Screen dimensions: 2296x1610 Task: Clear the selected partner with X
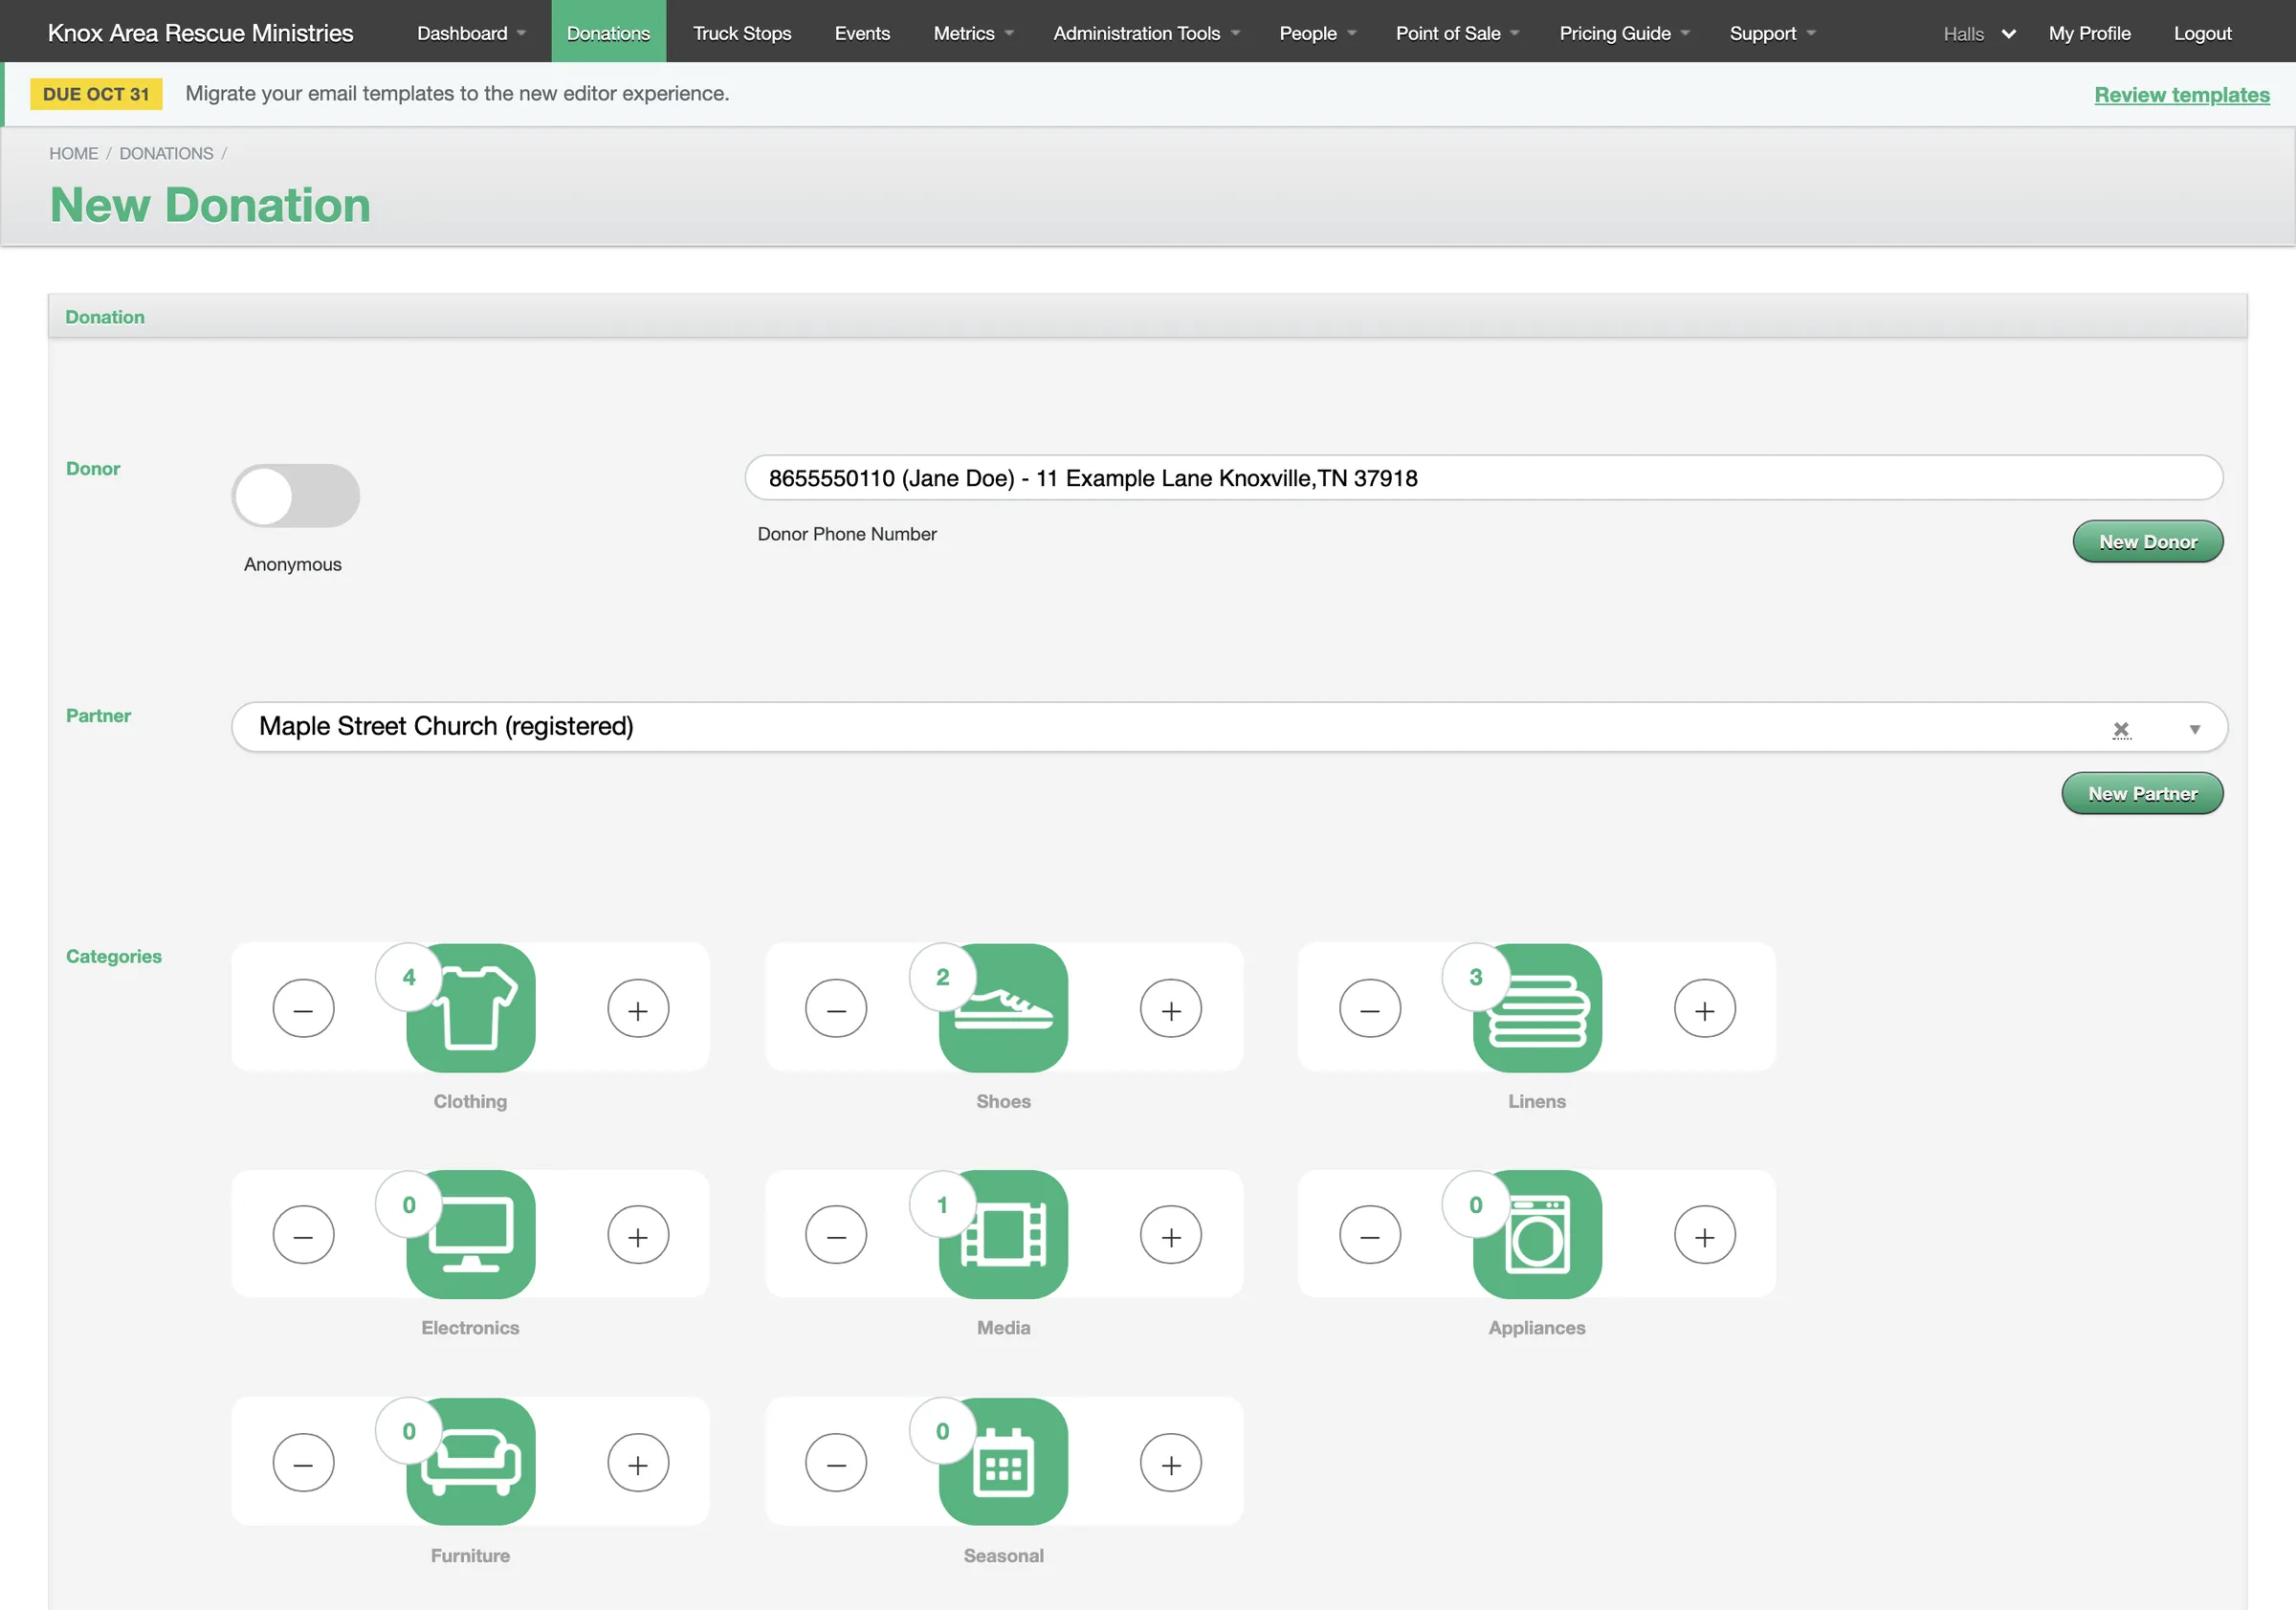[x=2121, y=729]
